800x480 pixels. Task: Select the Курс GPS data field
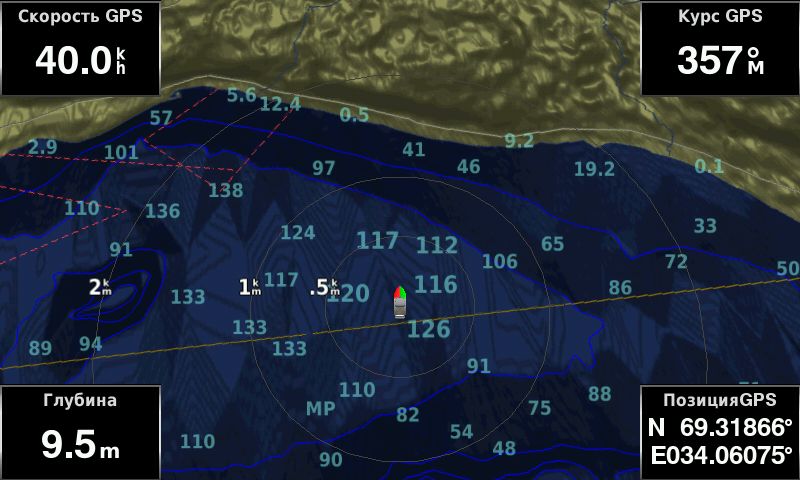720,48
